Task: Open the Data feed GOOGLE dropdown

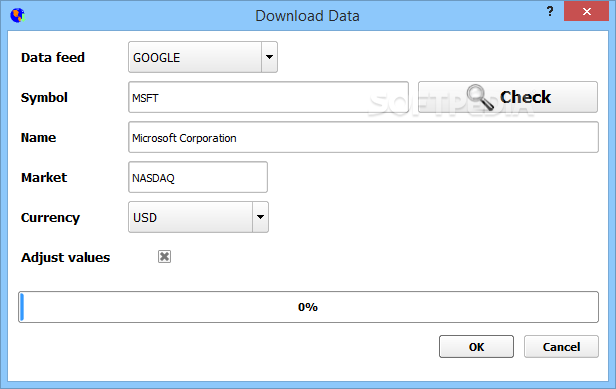Action: point(203,57)
